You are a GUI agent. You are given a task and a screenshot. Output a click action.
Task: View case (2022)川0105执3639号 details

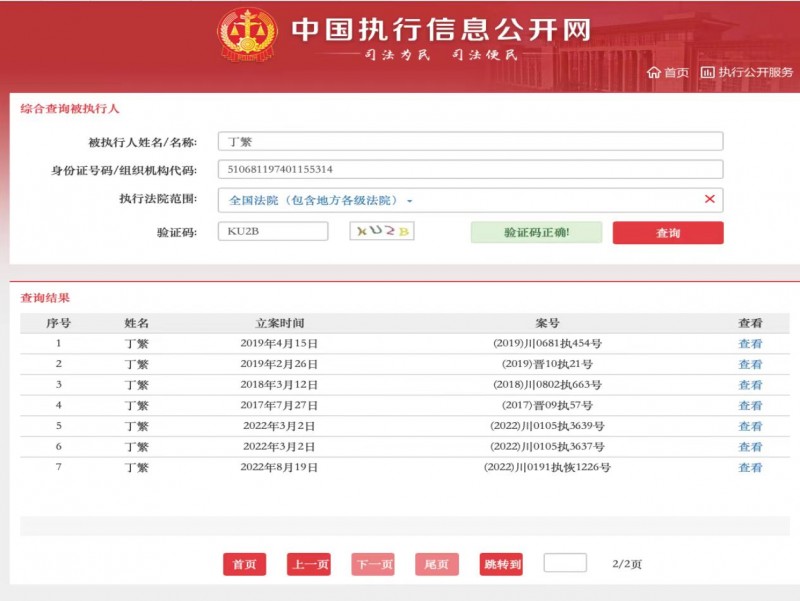[750, 426]
